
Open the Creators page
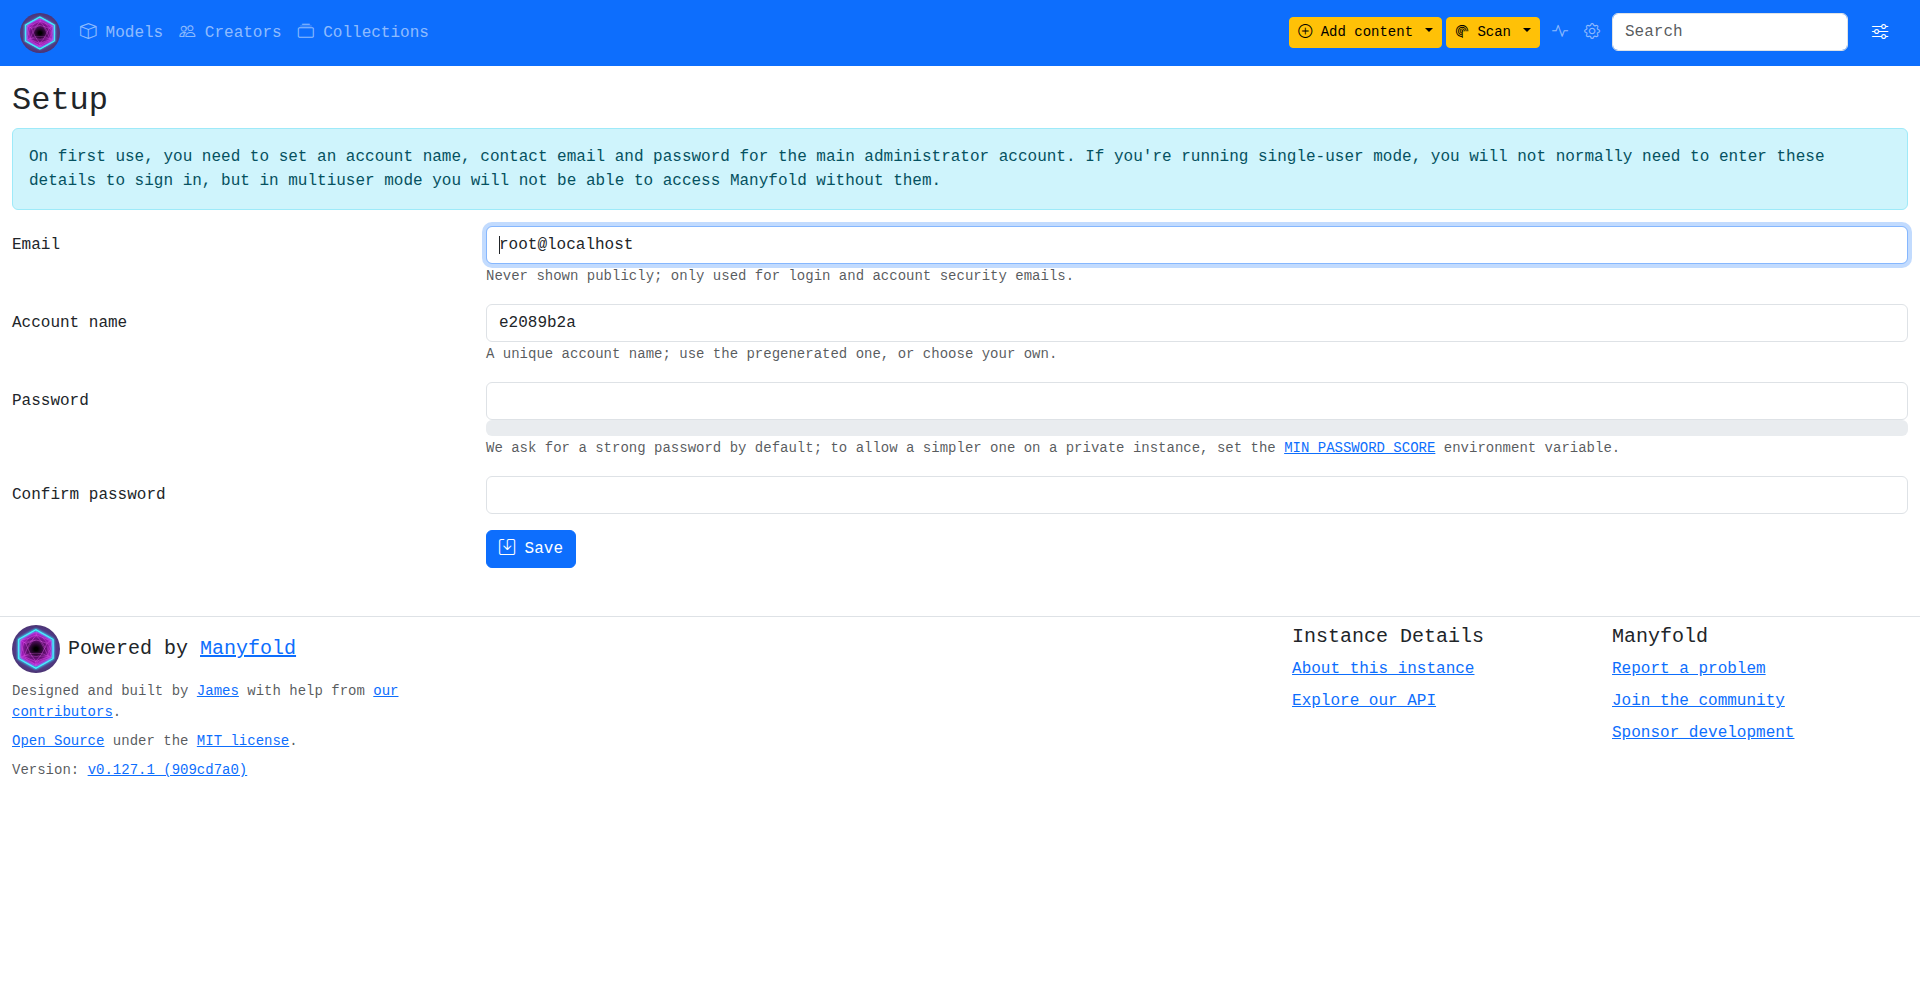230,32
